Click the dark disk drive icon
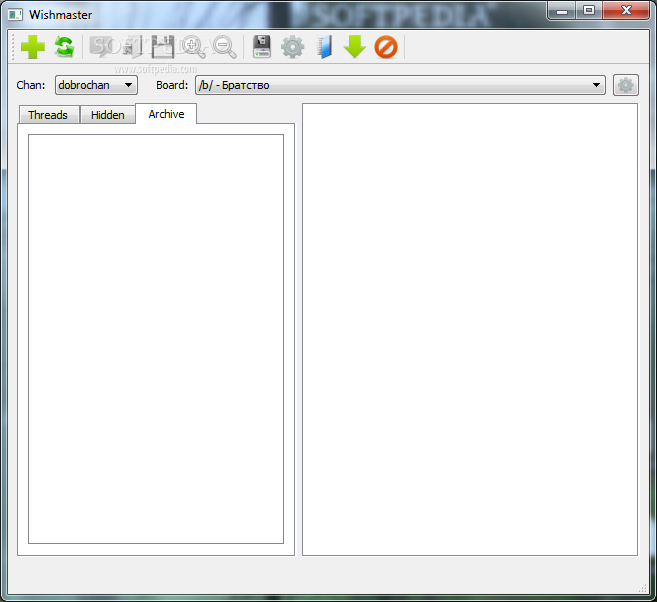 click(262, 47)
